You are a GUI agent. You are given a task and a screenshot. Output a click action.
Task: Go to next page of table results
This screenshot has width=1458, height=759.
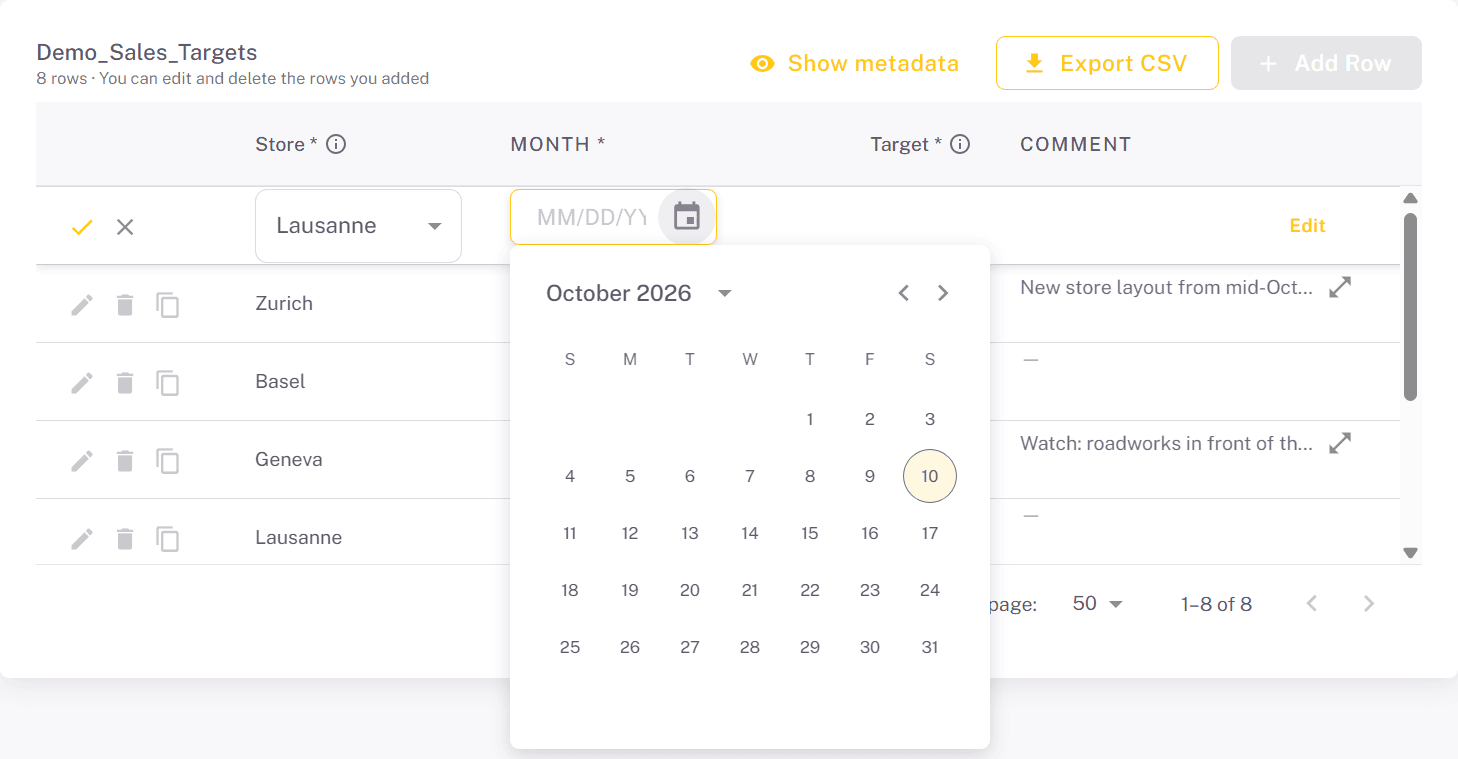click(1369, 604)
